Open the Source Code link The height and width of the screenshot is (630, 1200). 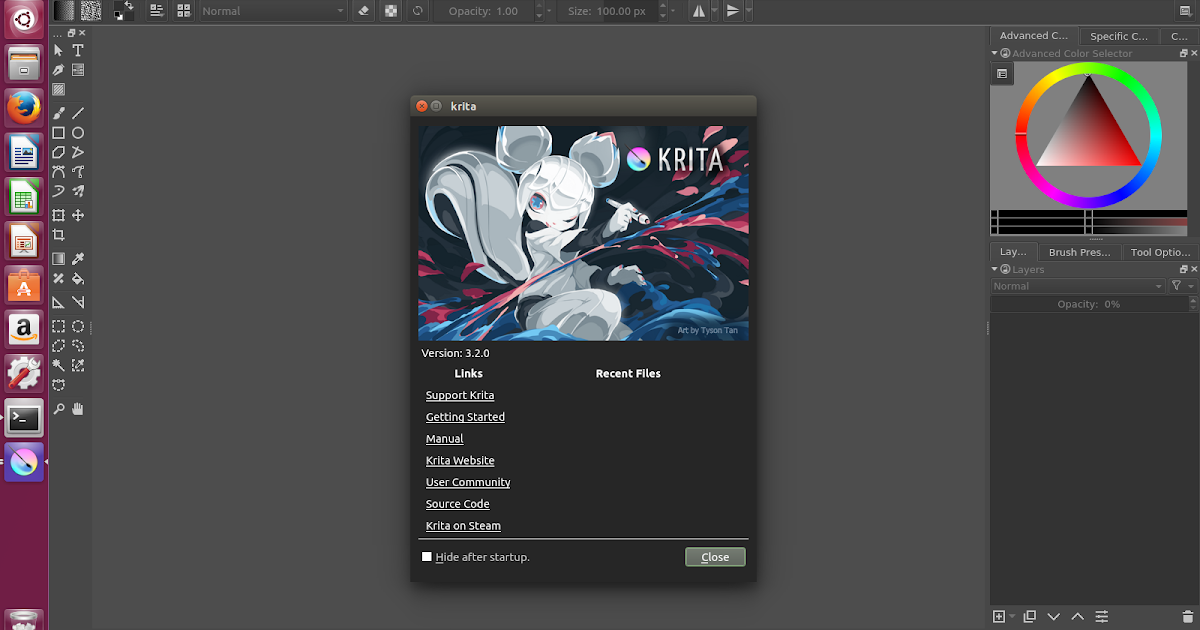(458, 504)
